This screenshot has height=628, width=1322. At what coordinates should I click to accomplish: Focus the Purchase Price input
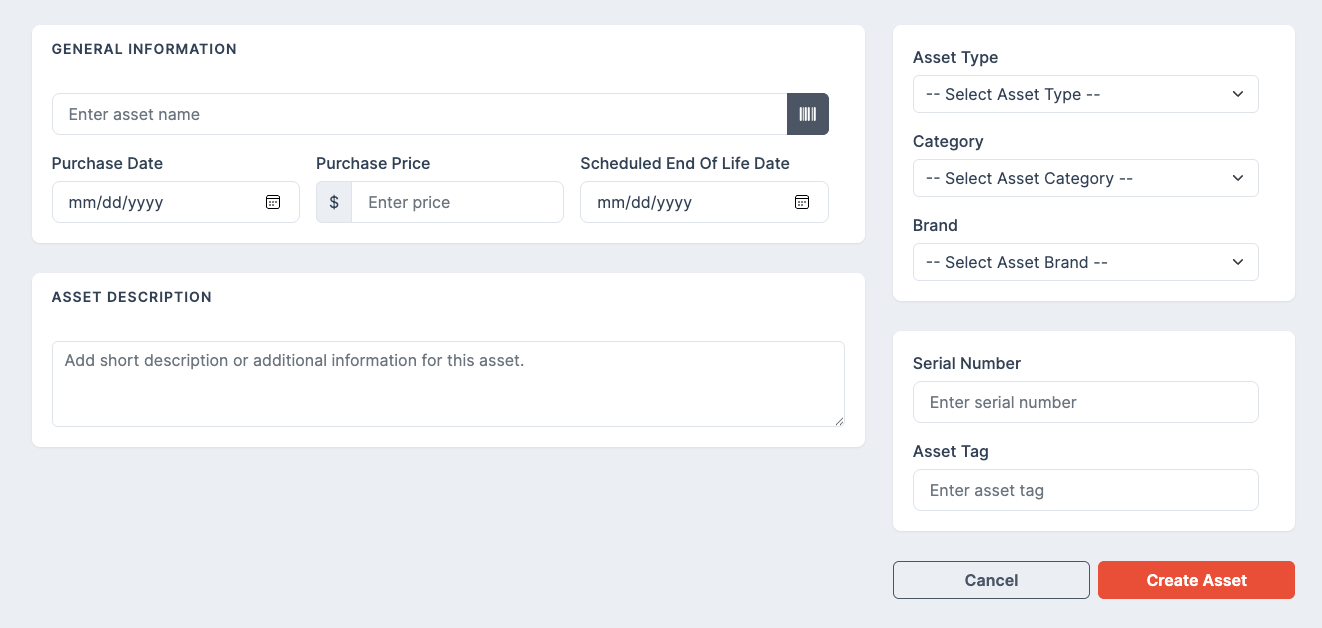tap(457, 202)
